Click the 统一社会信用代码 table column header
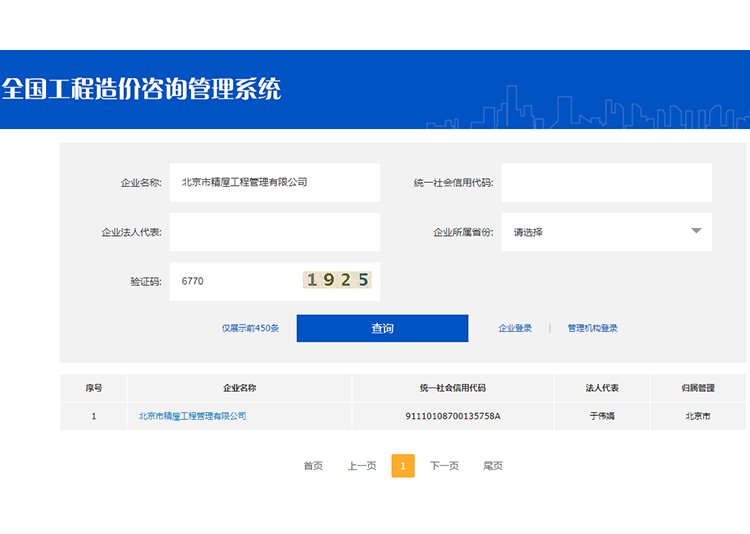 [452, 388]
